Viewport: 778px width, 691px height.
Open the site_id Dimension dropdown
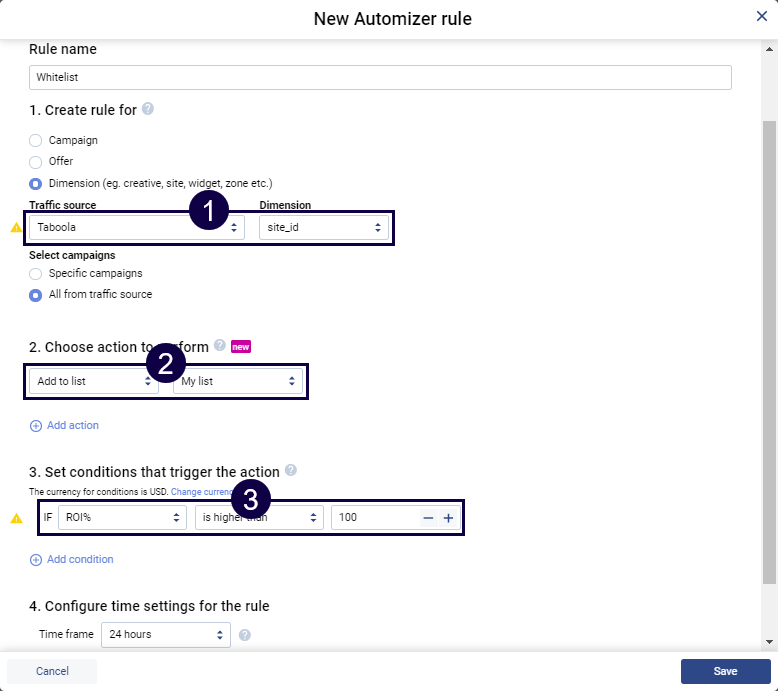click(324, 227)
